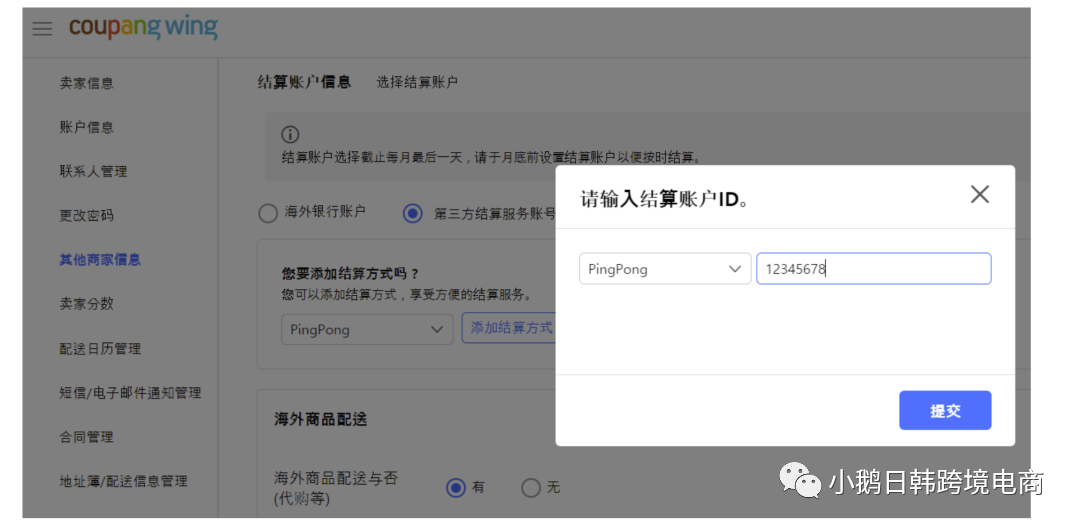Choose 有 for overseas product delivery
The image size is (1080, 531).
click(456, 488)
